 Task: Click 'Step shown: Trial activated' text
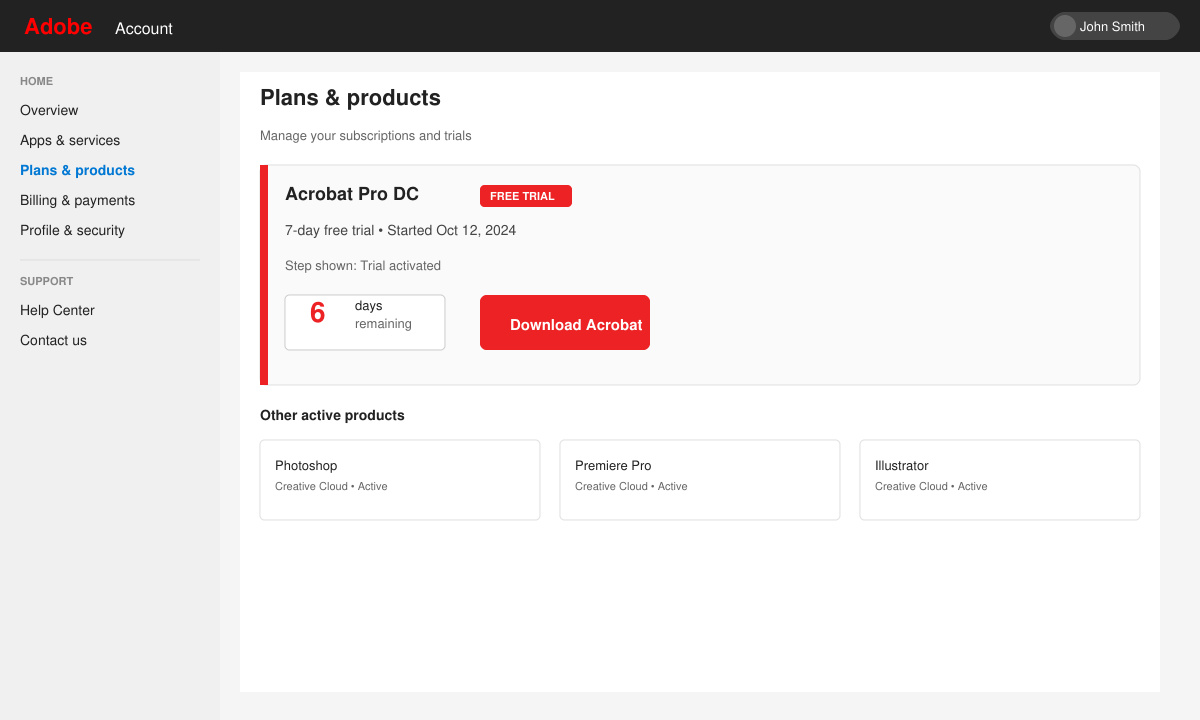363,265
